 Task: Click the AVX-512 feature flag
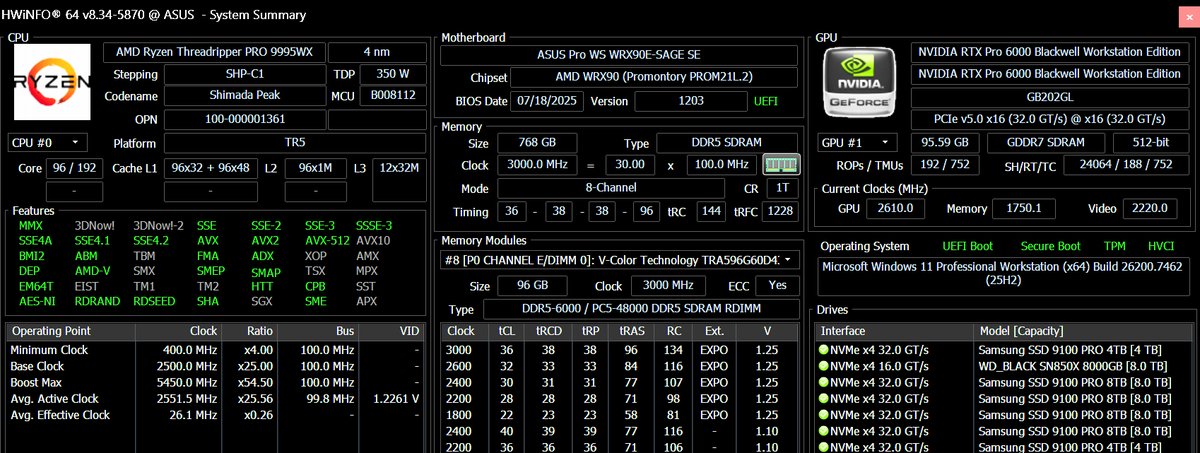327,240
